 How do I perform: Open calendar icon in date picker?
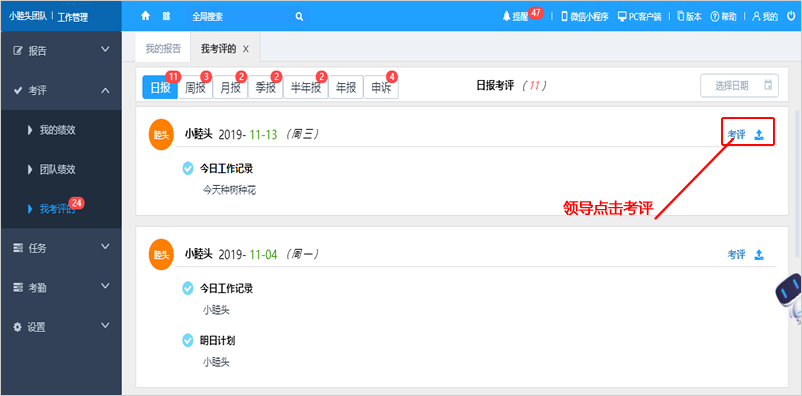tap(768, 85)
